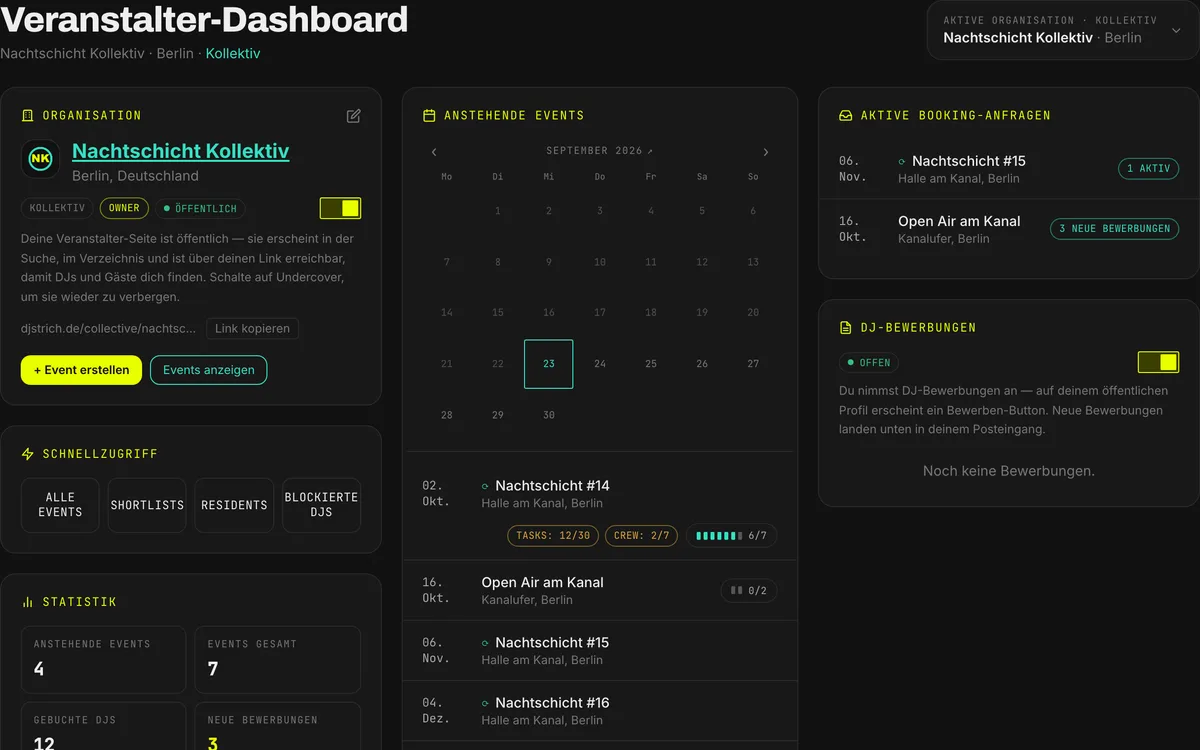Click the Tasks: 12/30 badge

click(x=552, y=536)
